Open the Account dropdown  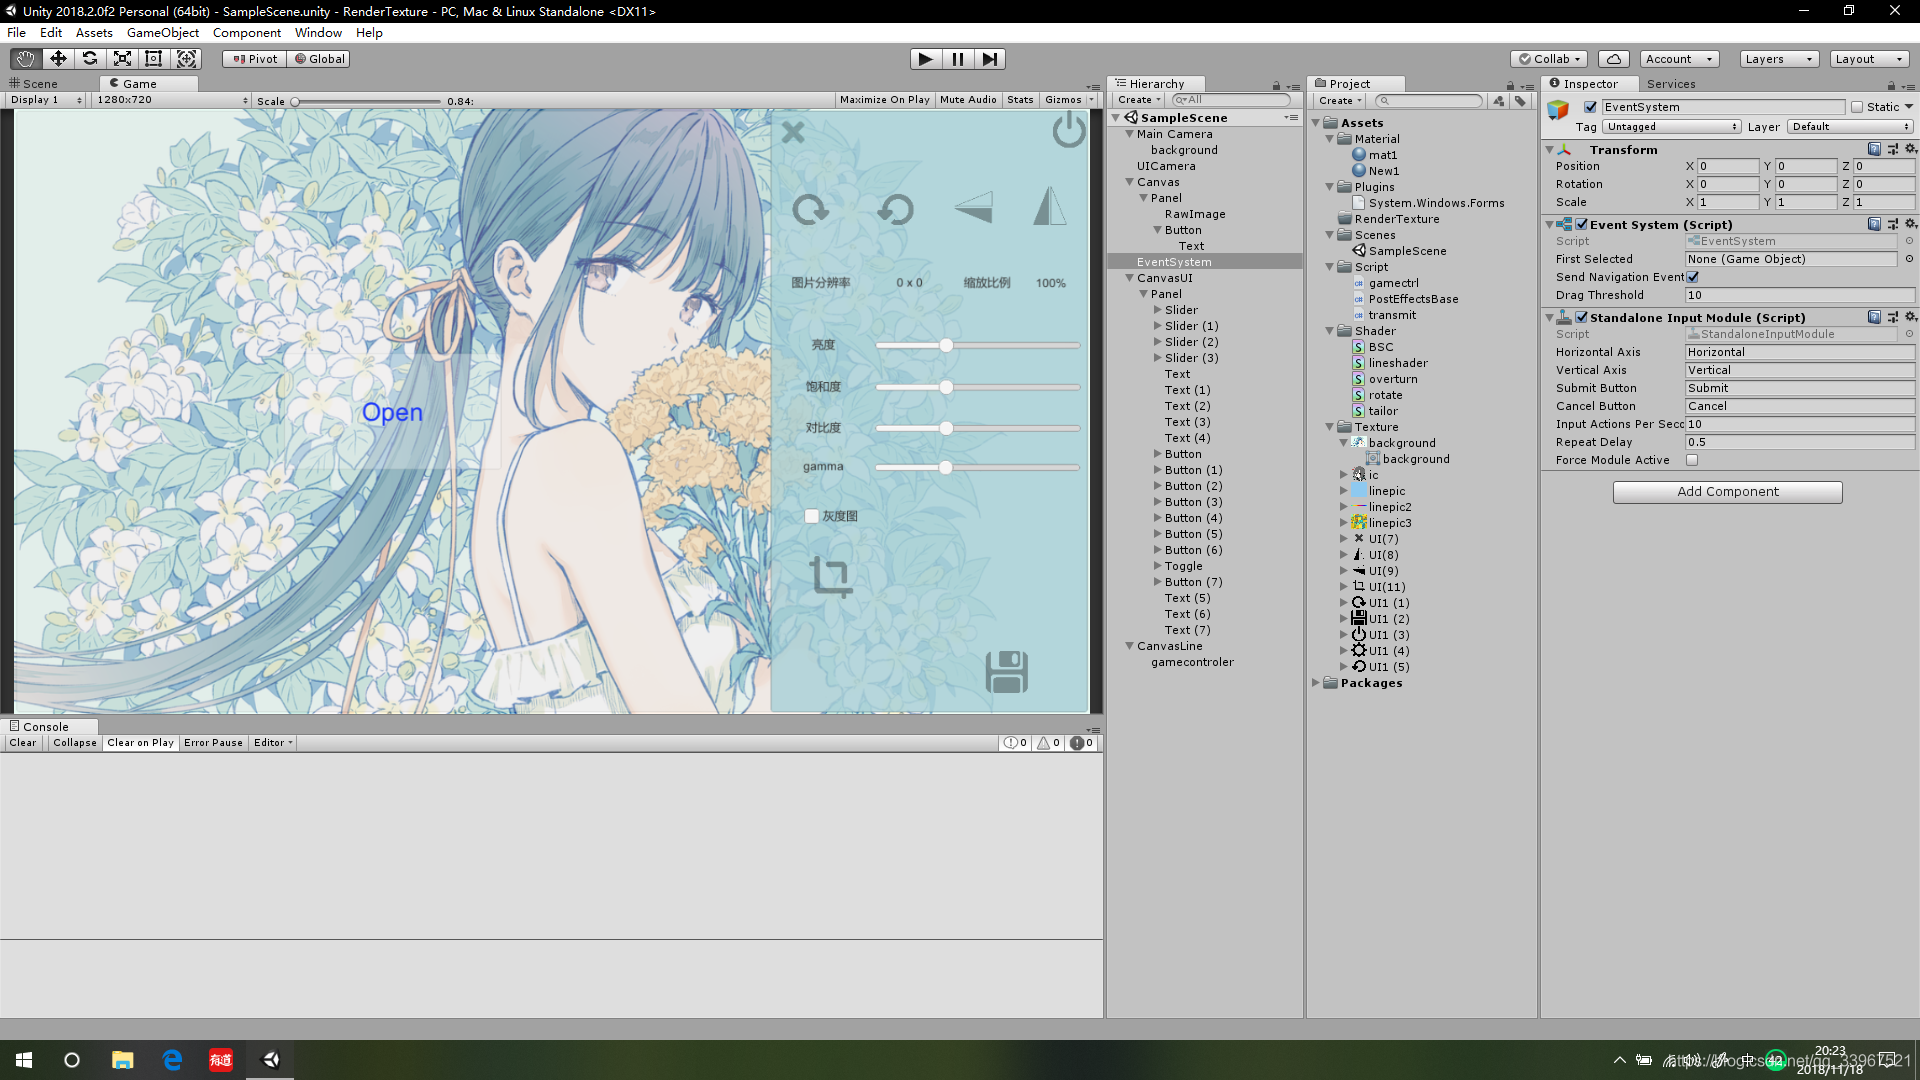(1679, 59)
